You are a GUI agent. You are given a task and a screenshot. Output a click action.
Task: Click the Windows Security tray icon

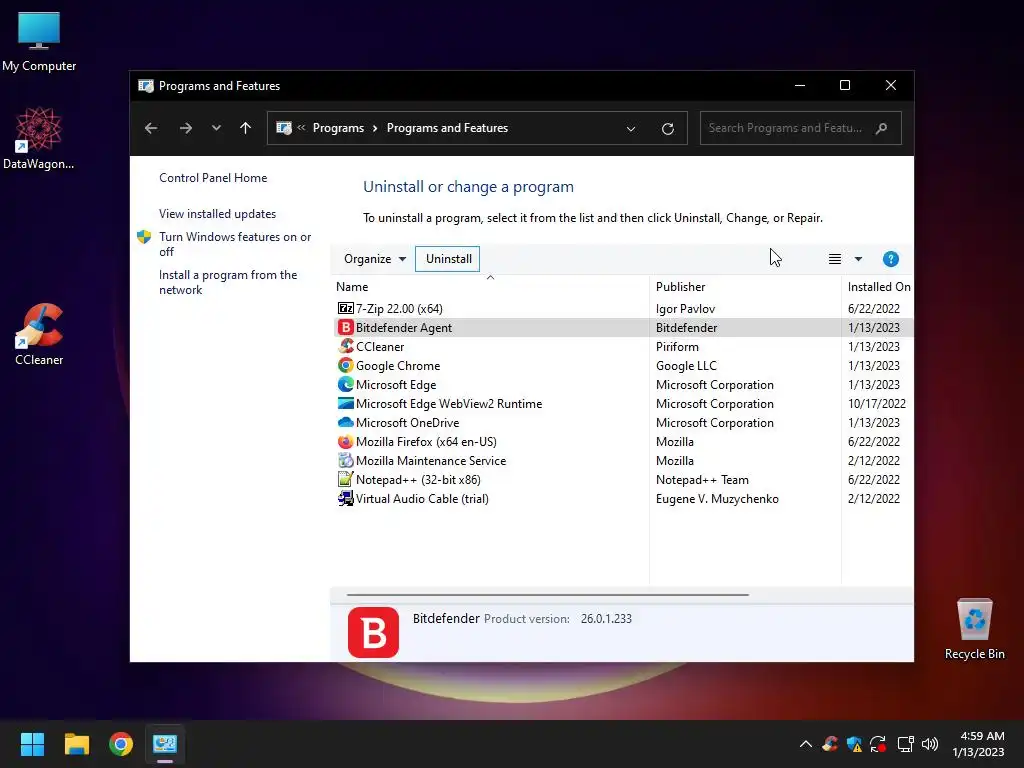coord(854,744)
